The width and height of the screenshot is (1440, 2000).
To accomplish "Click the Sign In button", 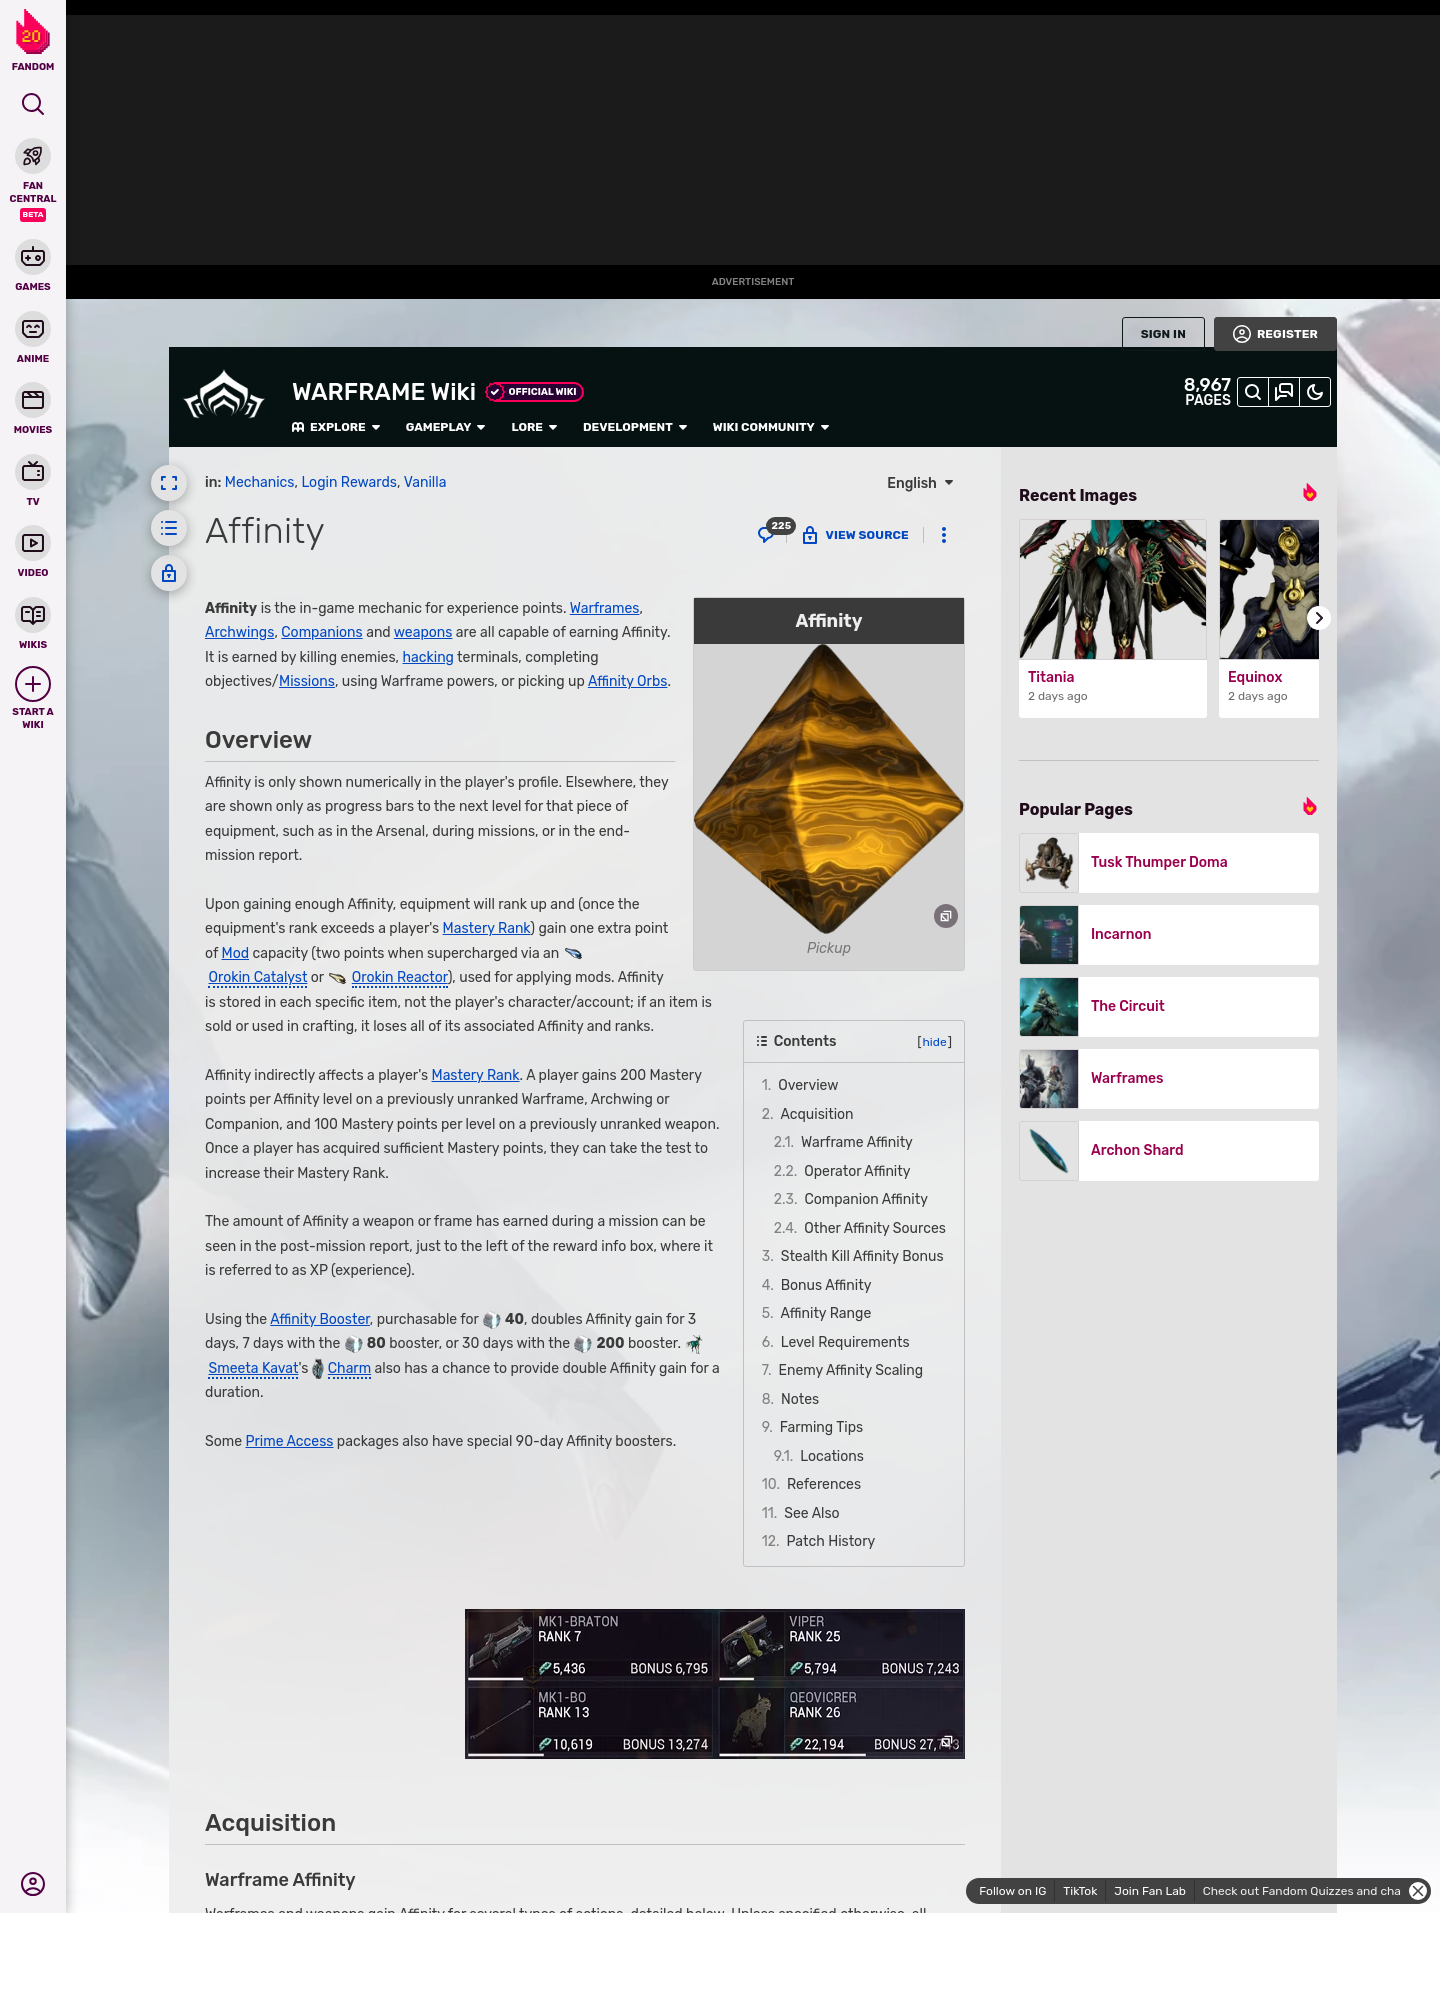I will coord(1163,334).
